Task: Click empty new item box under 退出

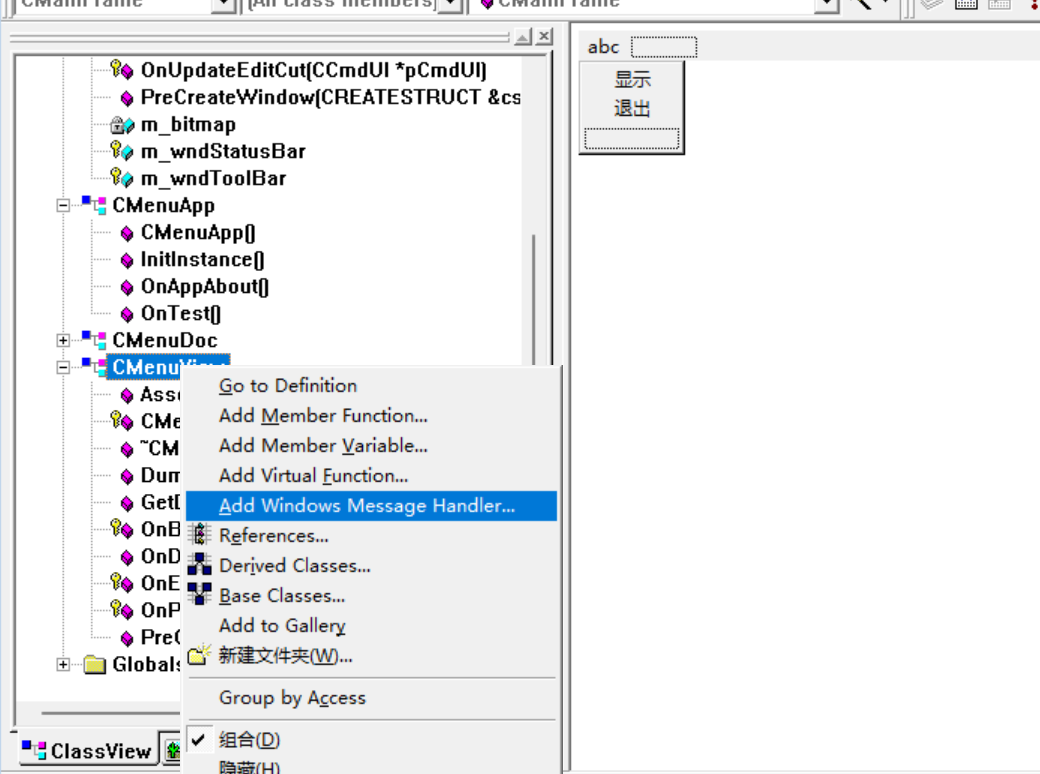Action: [631, 139]
